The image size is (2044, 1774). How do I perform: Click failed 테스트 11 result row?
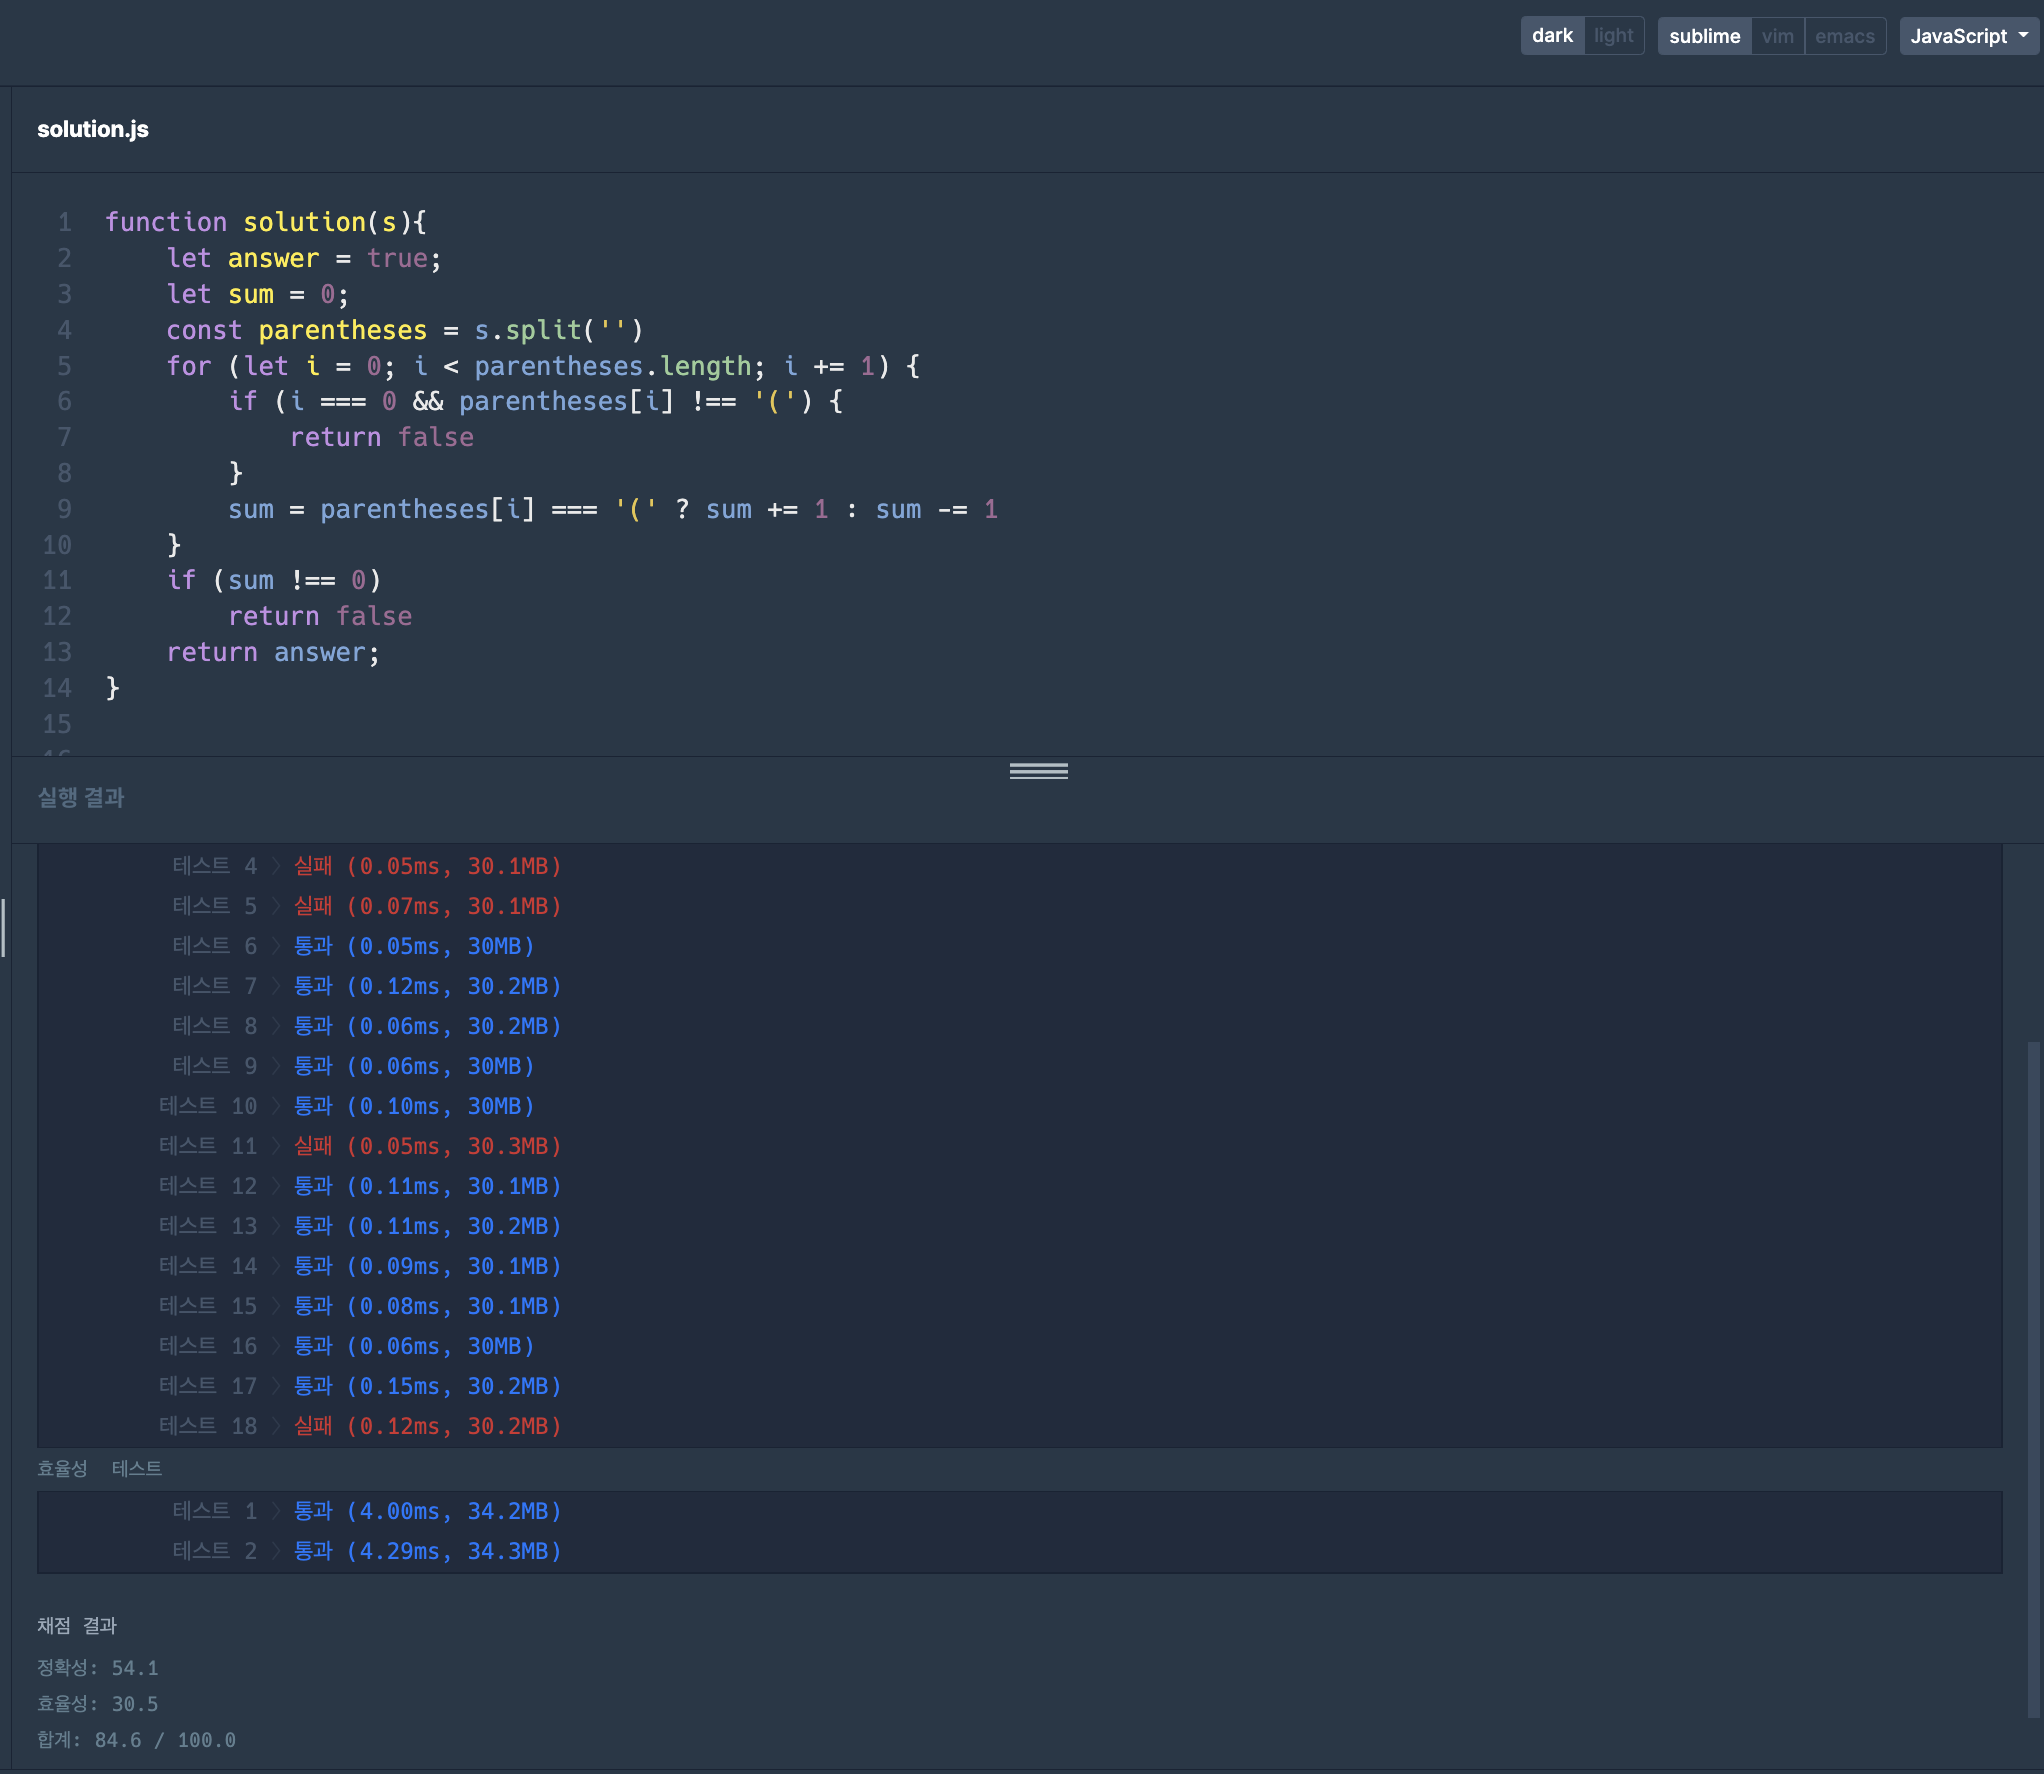click(x=360, y=1146)
